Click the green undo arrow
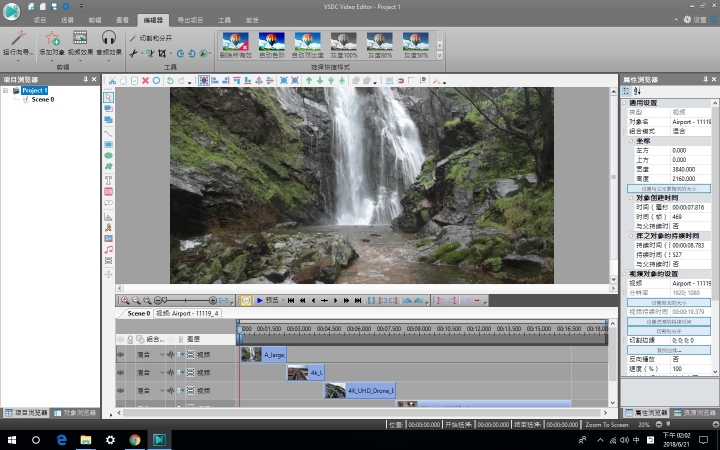This screenshot has height=450, width=720. click(x=170, y=81)
